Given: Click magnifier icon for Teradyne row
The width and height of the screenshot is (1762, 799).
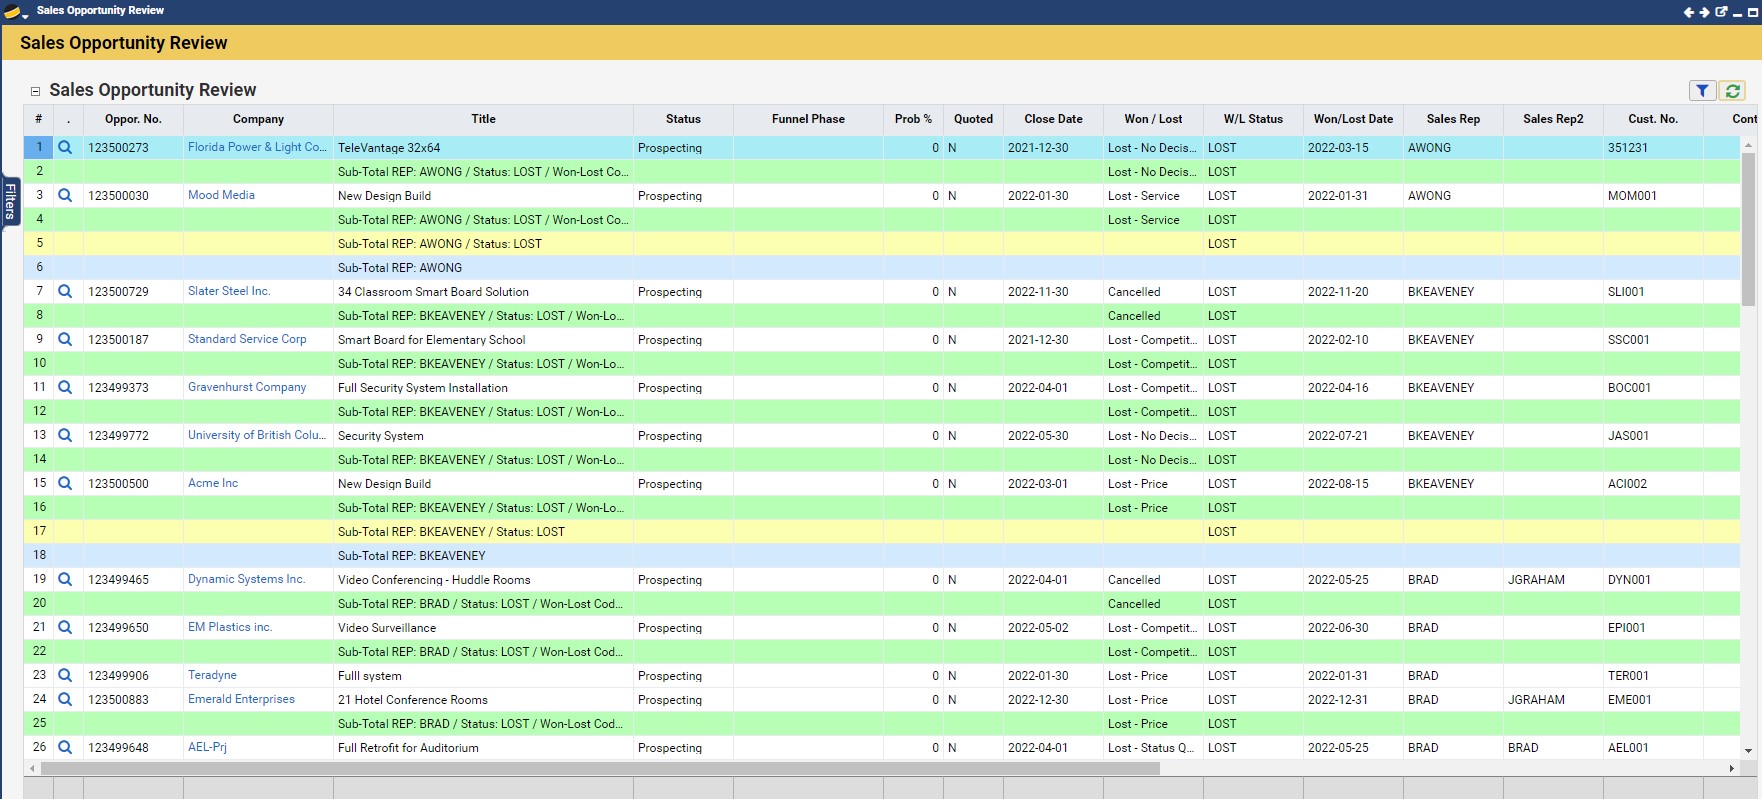Looking at the screenshot, I should [65, 676].
